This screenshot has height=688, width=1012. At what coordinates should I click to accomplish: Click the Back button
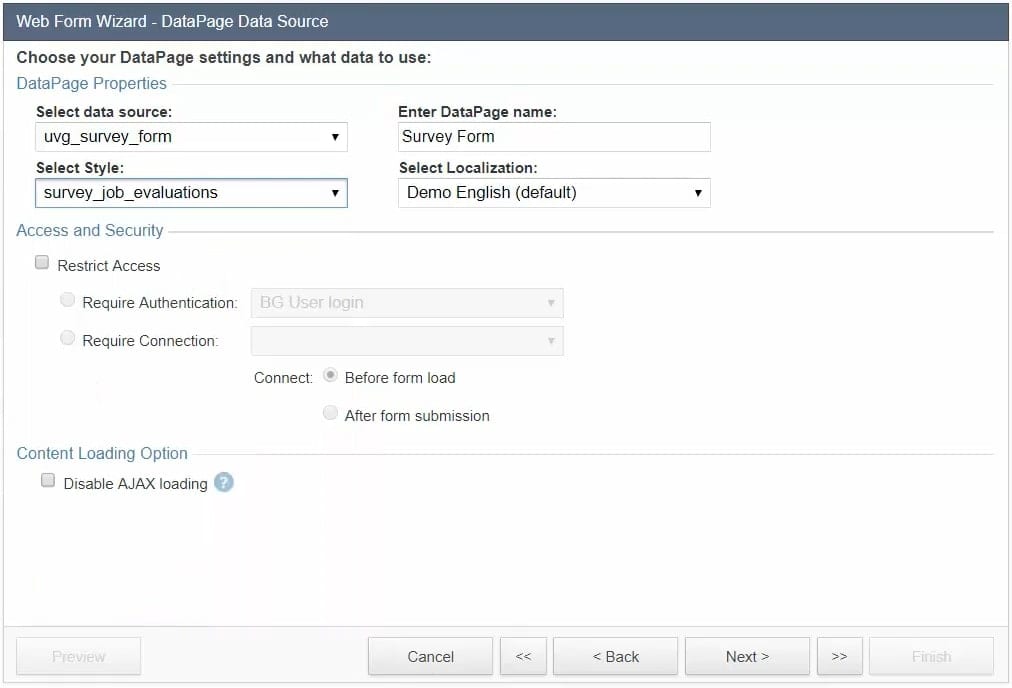(615, 657)
